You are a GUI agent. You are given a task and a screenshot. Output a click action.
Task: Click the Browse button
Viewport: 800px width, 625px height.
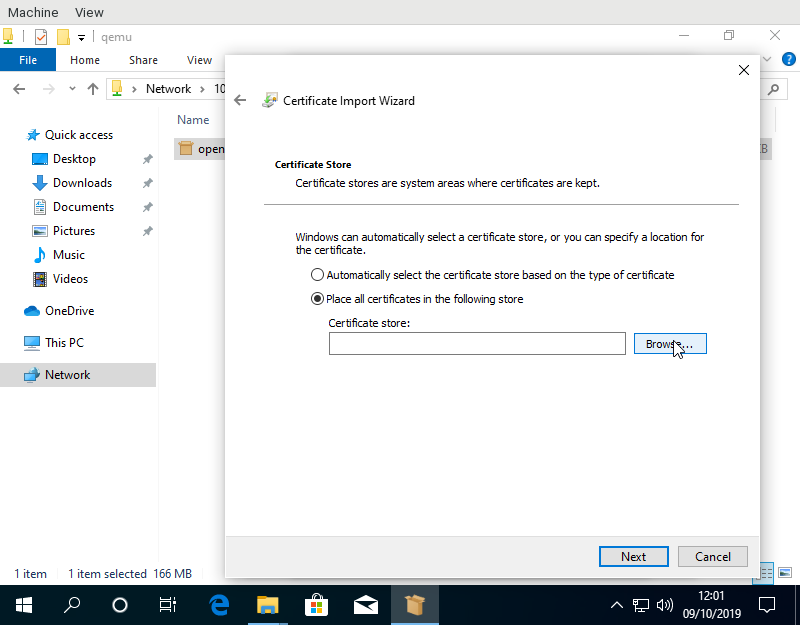(x=670, y=344)
